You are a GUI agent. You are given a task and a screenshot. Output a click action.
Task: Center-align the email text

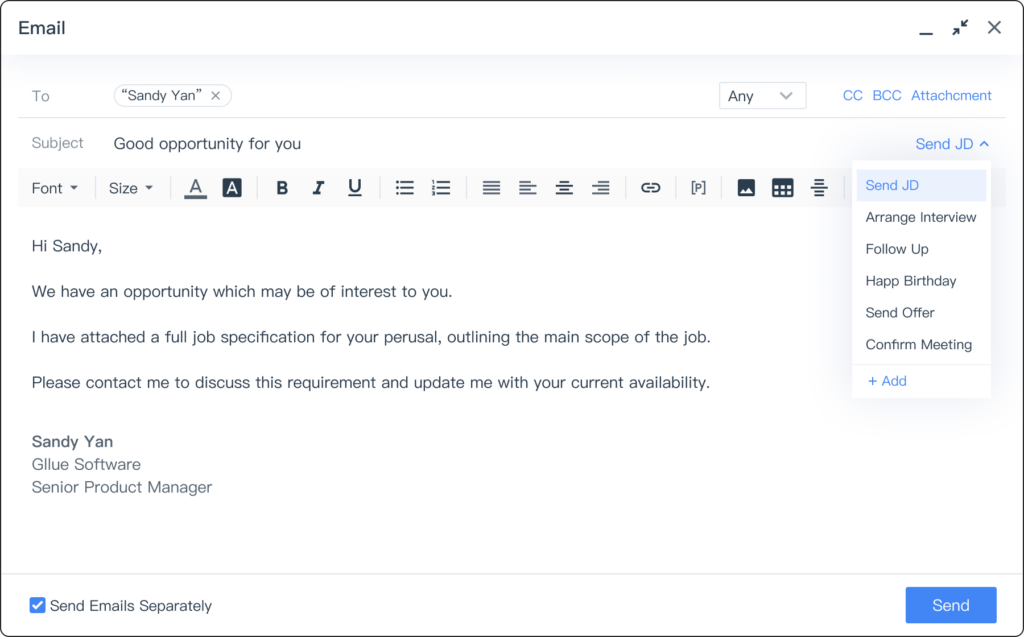coord(564,187)
